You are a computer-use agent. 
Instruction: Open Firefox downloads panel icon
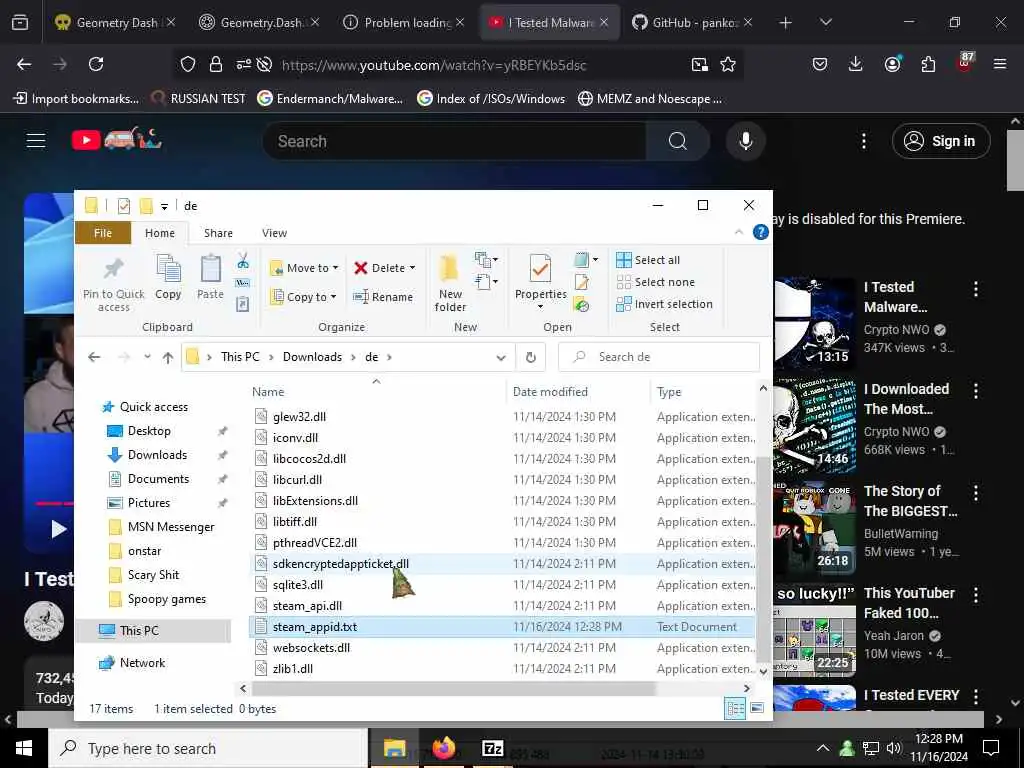click(x=856, y=64)
